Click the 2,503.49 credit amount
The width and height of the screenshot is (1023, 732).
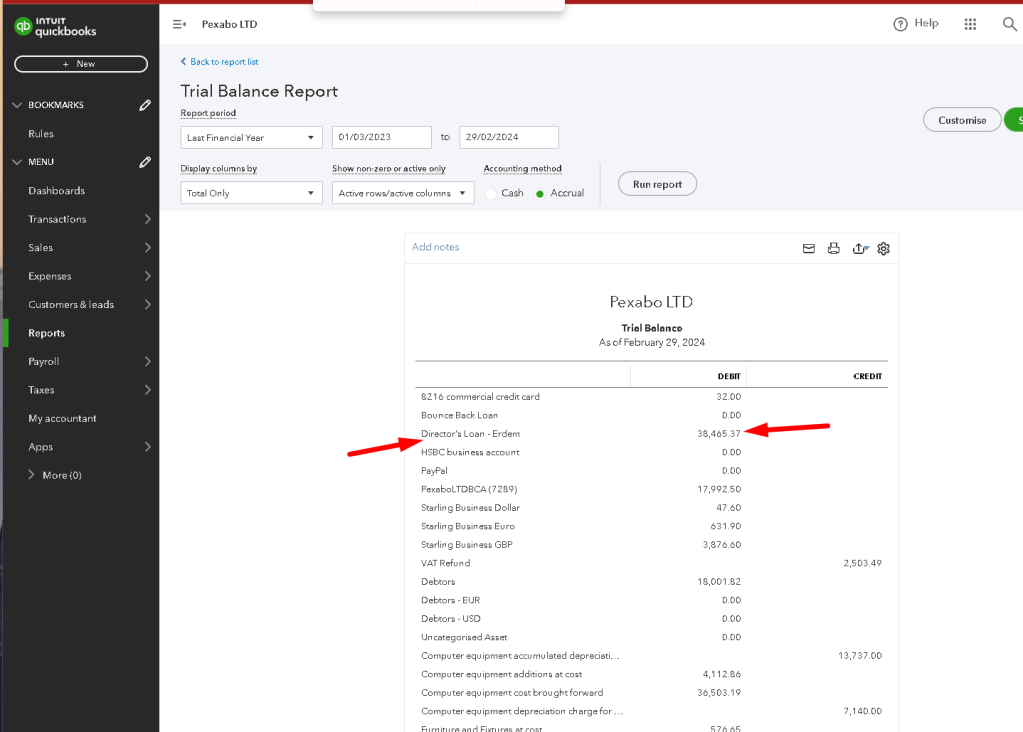tap(863, 563)
